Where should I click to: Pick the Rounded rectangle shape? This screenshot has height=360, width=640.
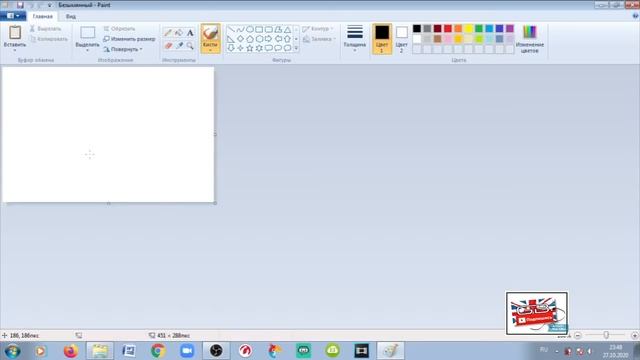(269, 29)
